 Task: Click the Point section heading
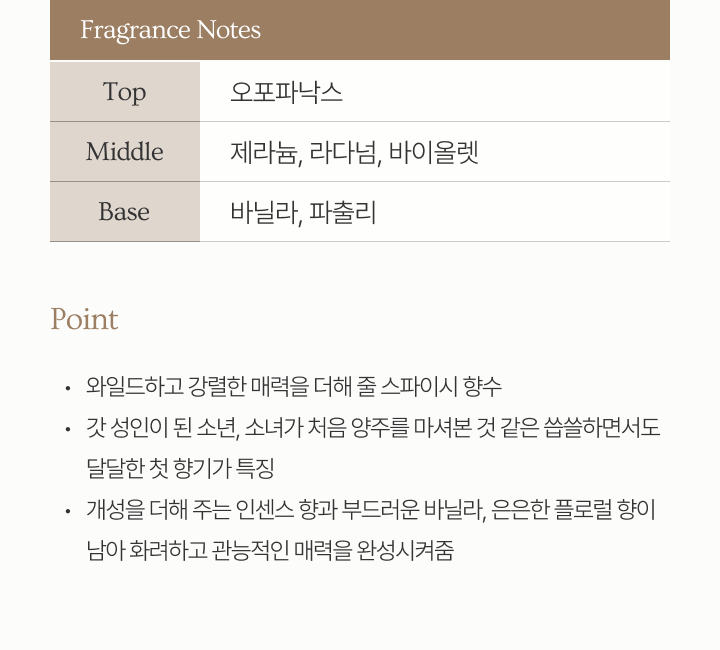coord(84,320)
